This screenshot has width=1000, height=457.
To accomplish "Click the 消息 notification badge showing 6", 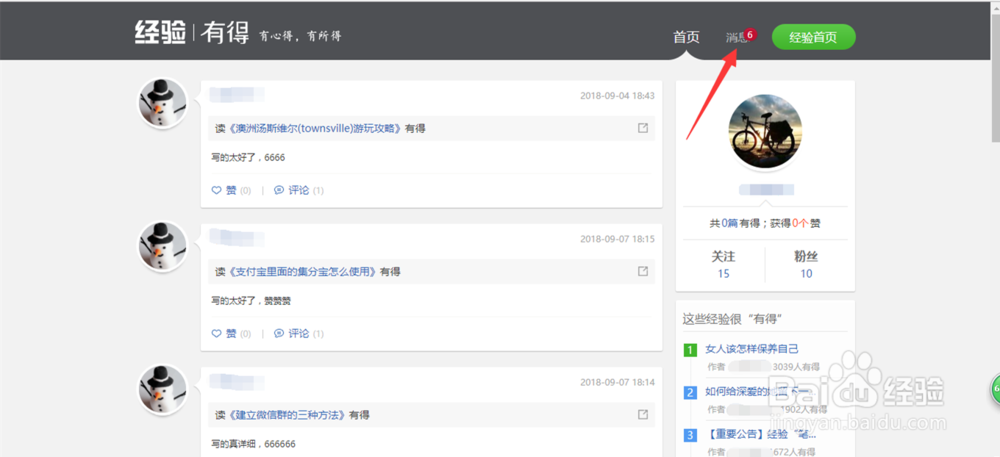I will click(750, 34).
